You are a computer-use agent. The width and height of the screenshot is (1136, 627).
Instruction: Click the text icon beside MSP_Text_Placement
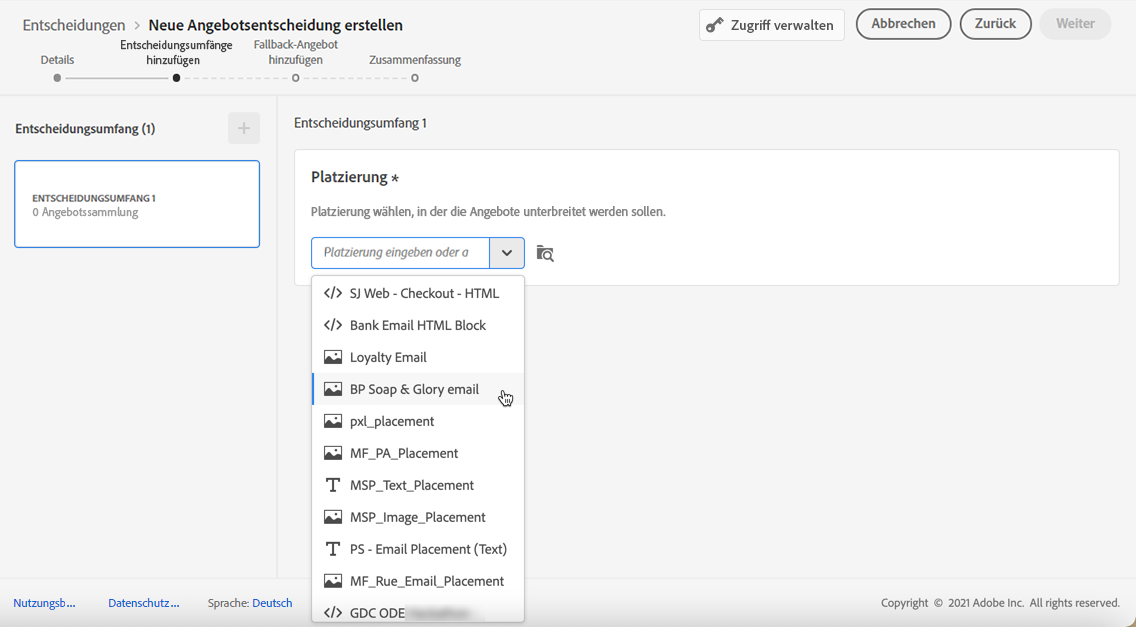point(333,485)
